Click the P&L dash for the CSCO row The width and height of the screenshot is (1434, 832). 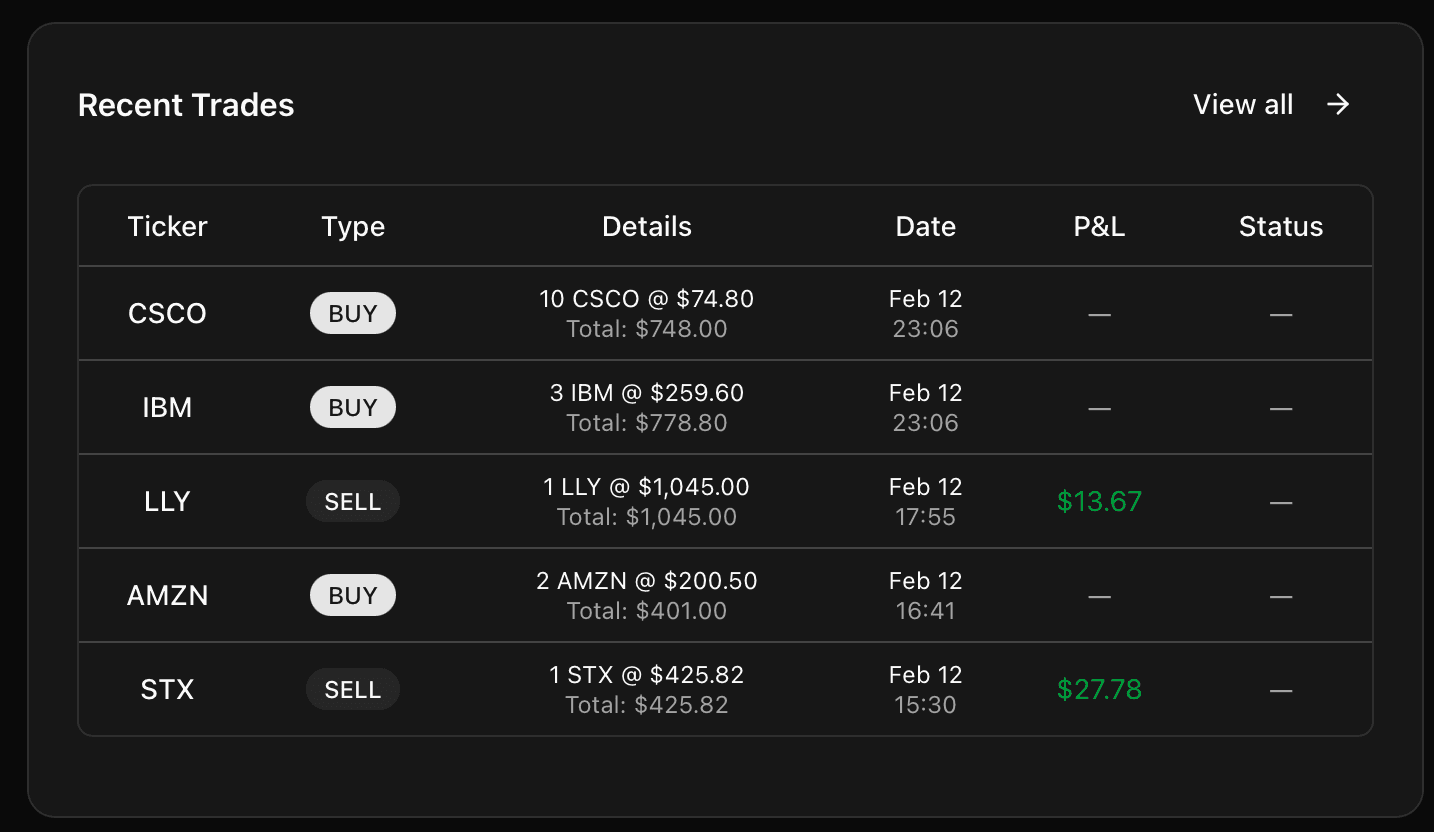pos(1099,313)
